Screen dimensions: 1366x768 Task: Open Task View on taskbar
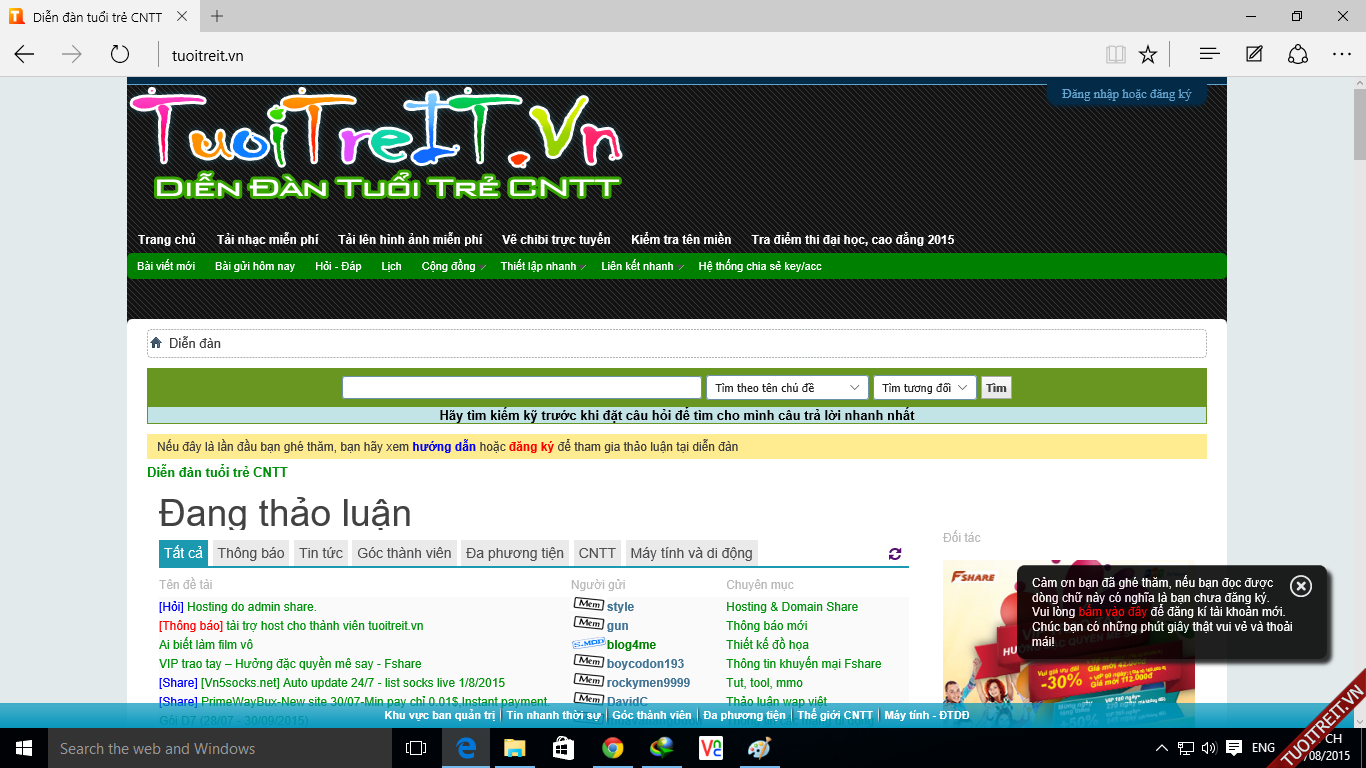tap(416, 748)
